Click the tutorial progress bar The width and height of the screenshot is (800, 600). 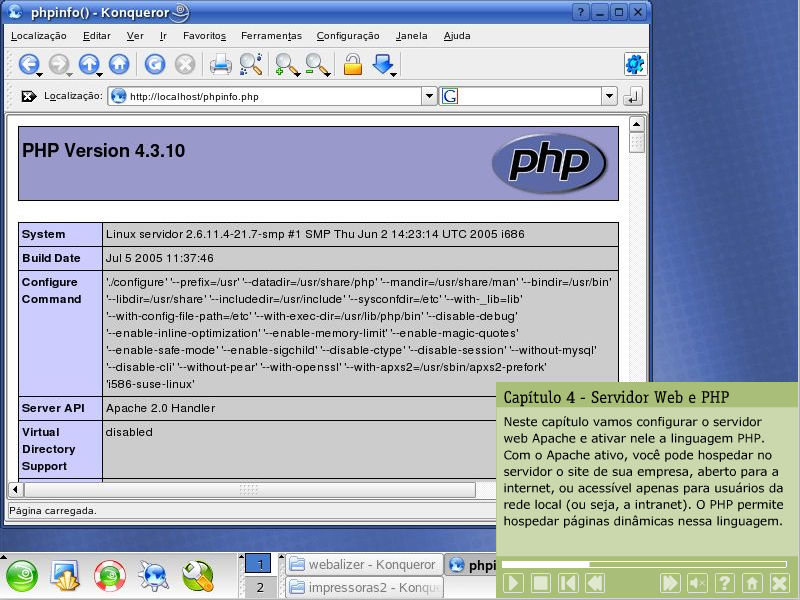tap(646, 564)
